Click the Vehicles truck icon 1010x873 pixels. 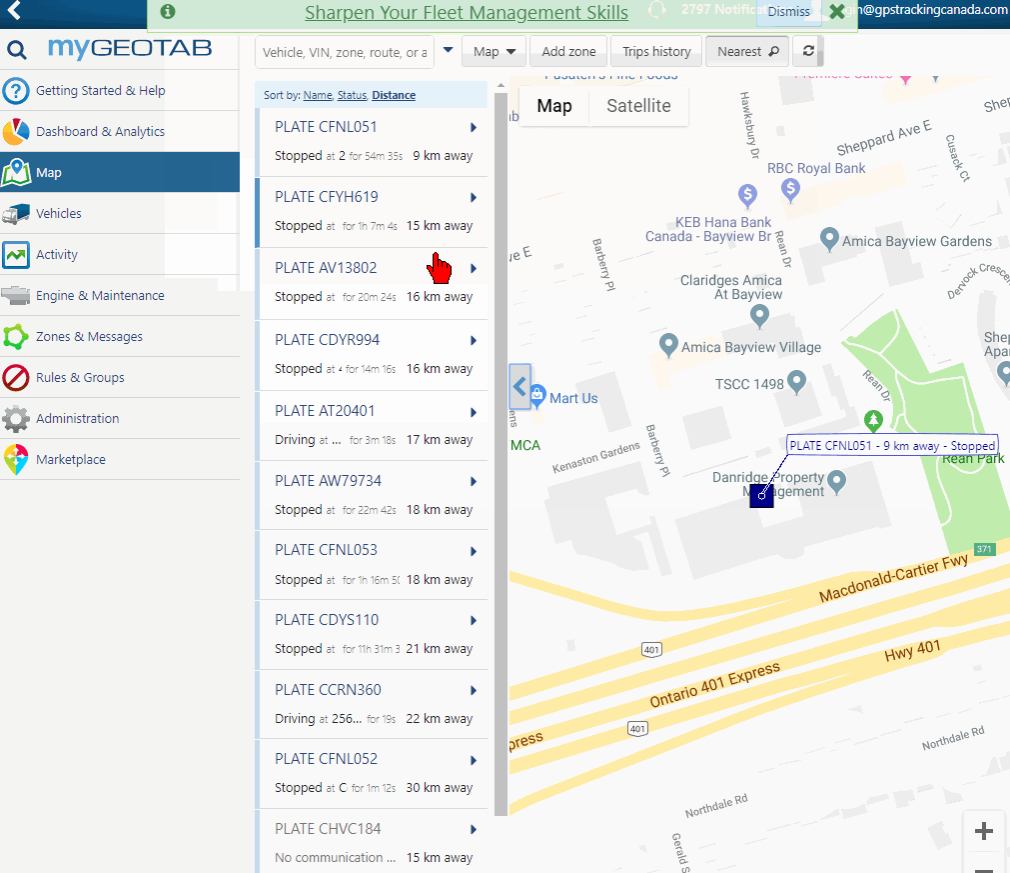coord(15,213)
